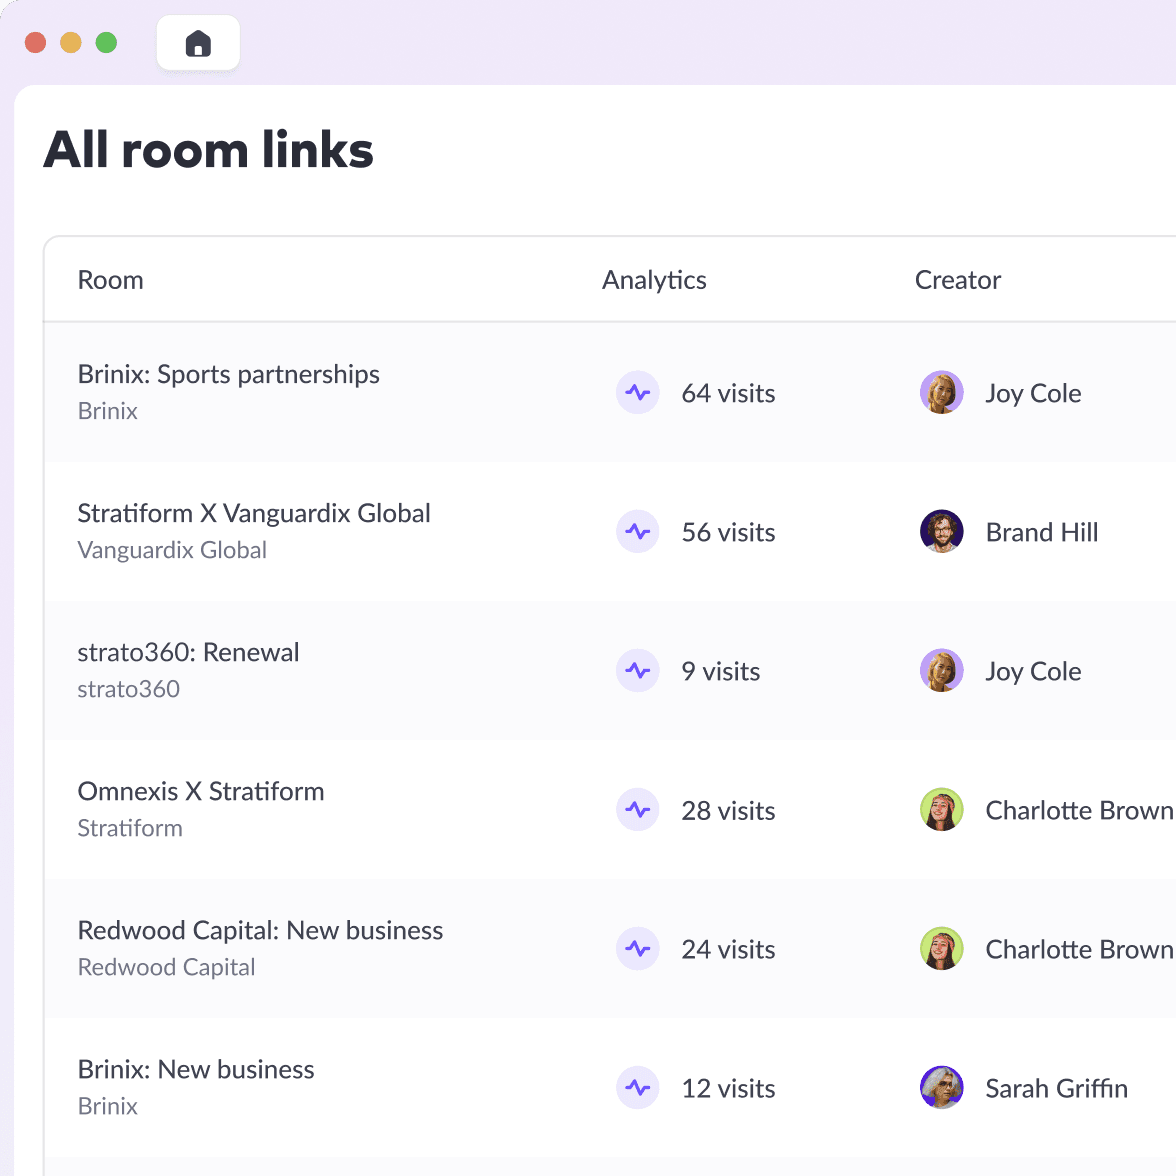The height and width of the screenshot is (1176, 1176).
Task: Click analytics icon for Stratiform X Vanguardix Global
Action: (x=638, y=532)
